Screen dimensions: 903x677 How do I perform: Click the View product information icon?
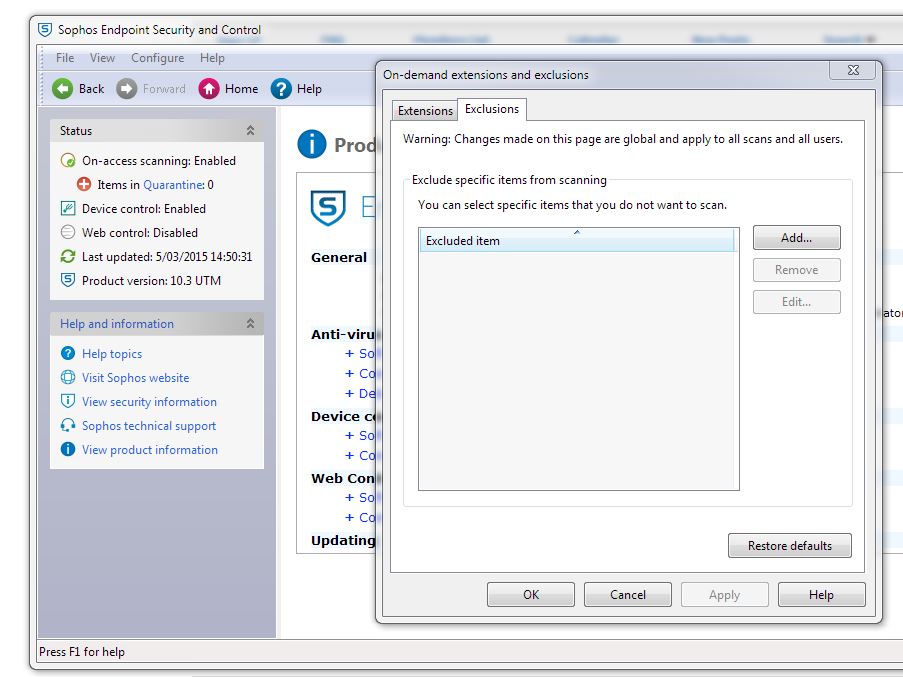click(x=68, y=450)
